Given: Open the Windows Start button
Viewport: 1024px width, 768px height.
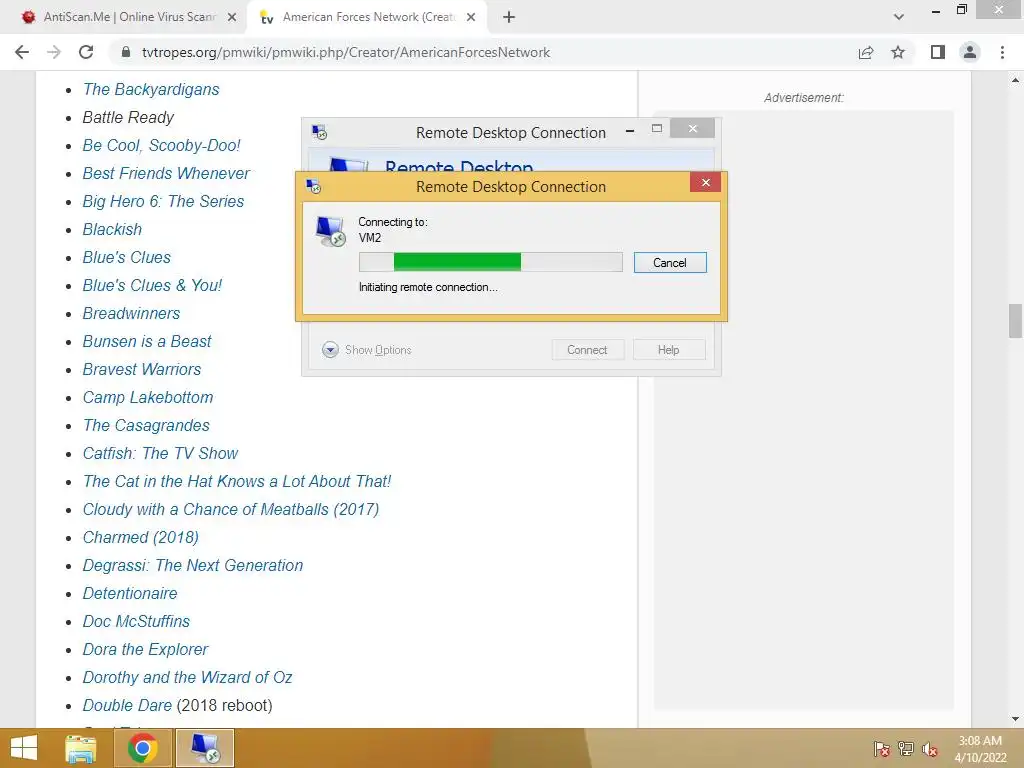Looking at the screenshot, I should pyautogui.click(x=24, y=748).
